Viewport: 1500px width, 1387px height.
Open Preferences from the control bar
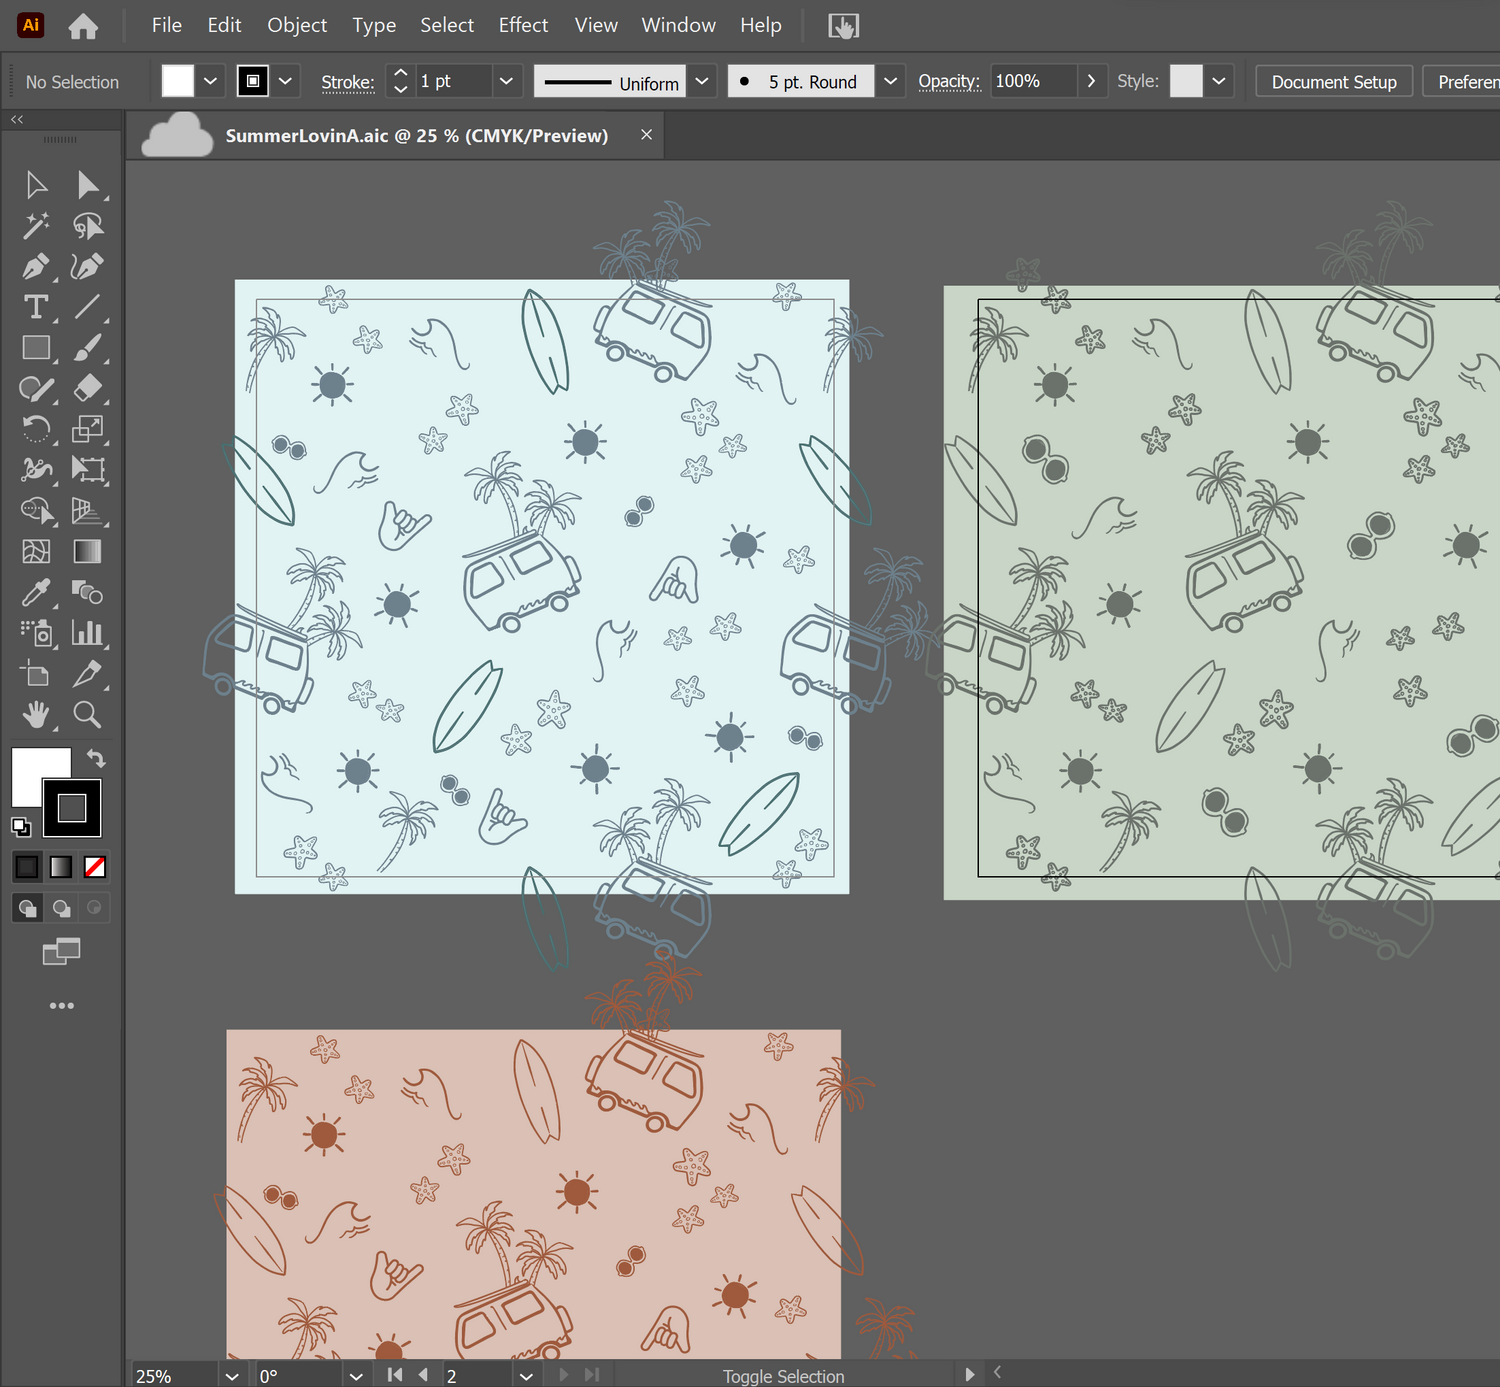pos(1467,81)
